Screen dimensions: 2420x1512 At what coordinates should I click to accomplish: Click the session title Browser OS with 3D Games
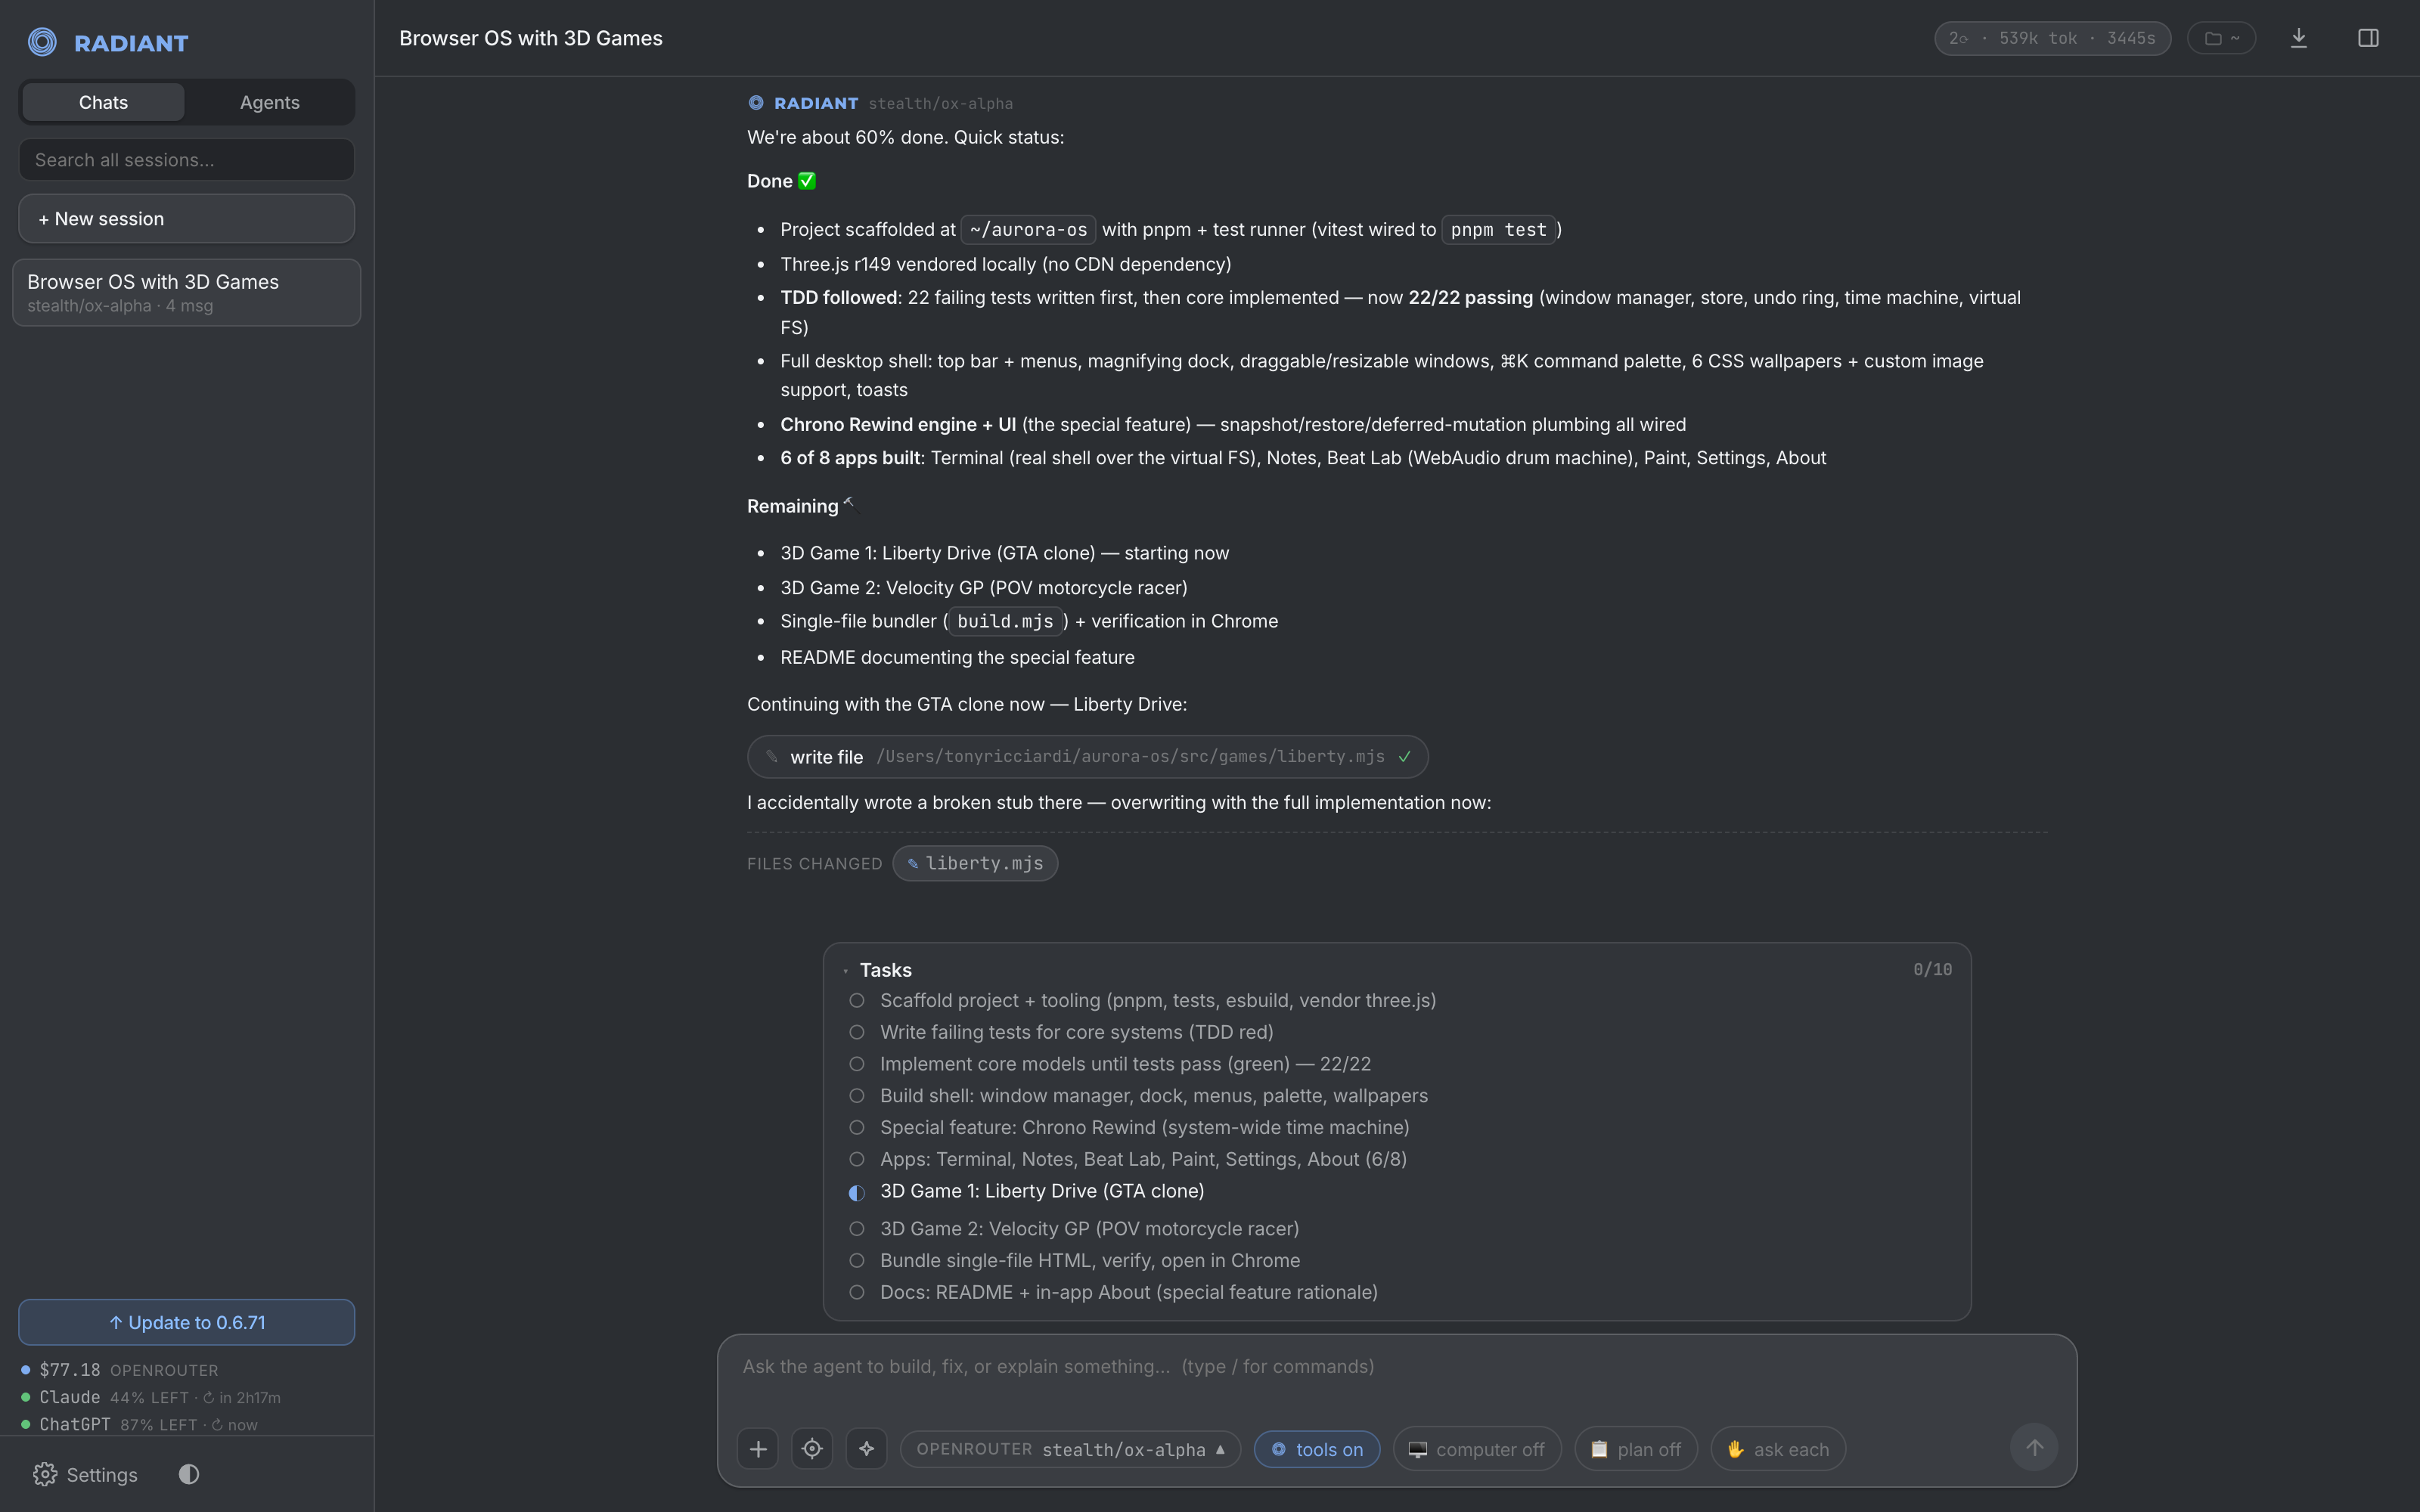point(531,38)
